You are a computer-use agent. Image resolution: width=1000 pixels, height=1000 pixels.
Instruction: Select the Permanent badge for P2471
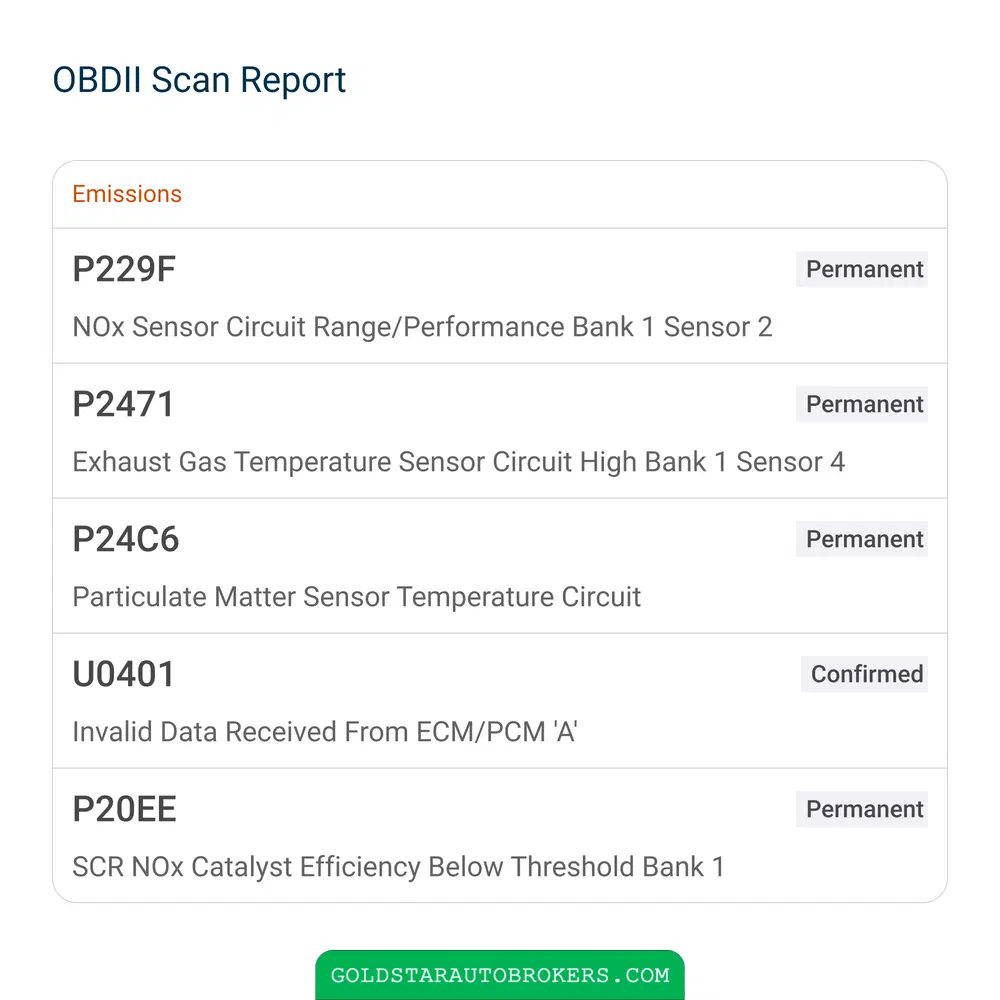click(x=862, y=404)
